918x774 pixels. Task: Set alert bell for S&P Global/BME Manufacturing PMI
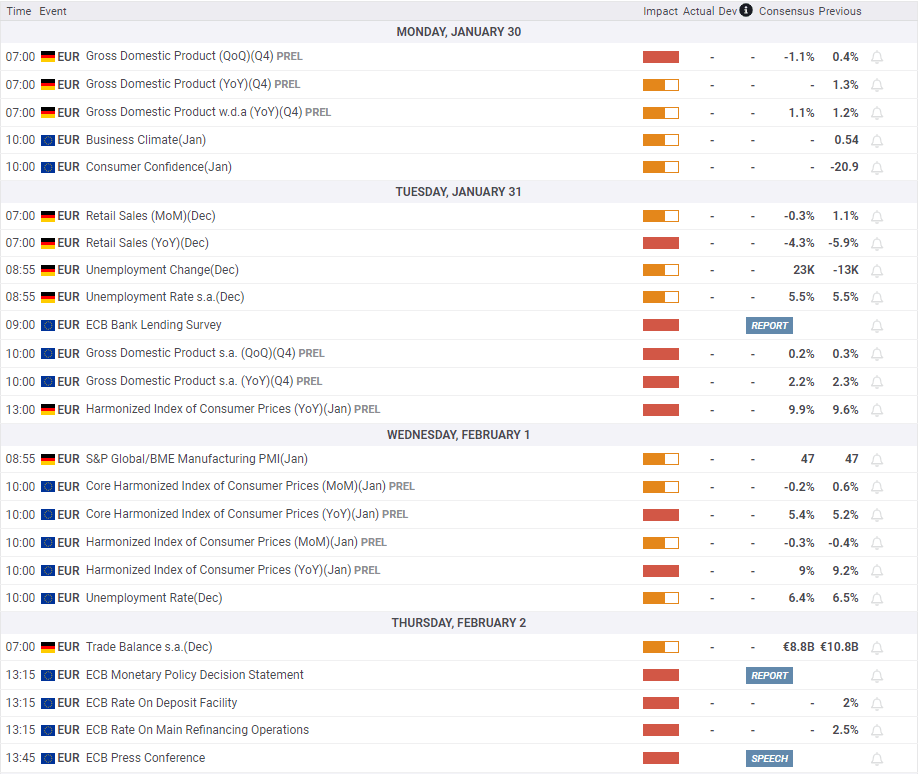[877, 460]
